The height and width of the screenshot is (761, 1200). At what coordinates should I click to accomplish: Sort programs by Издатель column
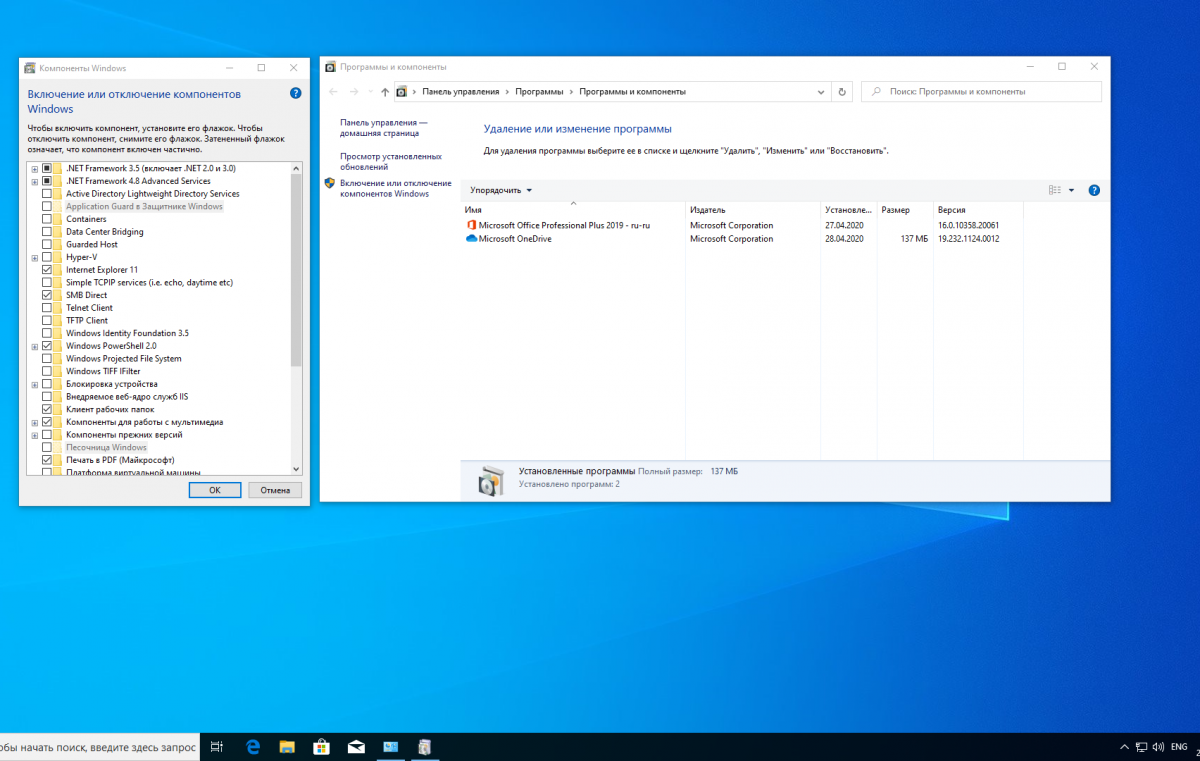point(753,211)
